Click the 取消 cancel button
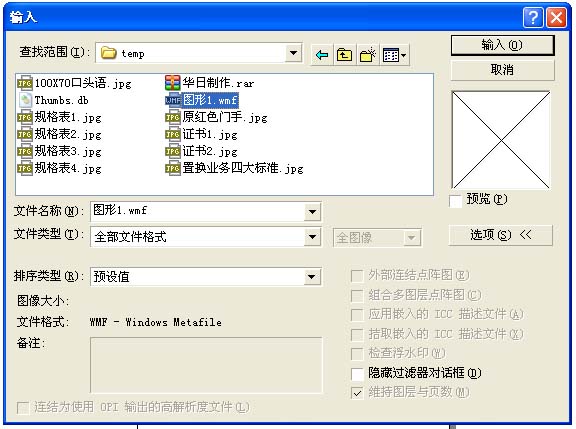The width and height of the screenshot is (576, 429). [502, 70]
